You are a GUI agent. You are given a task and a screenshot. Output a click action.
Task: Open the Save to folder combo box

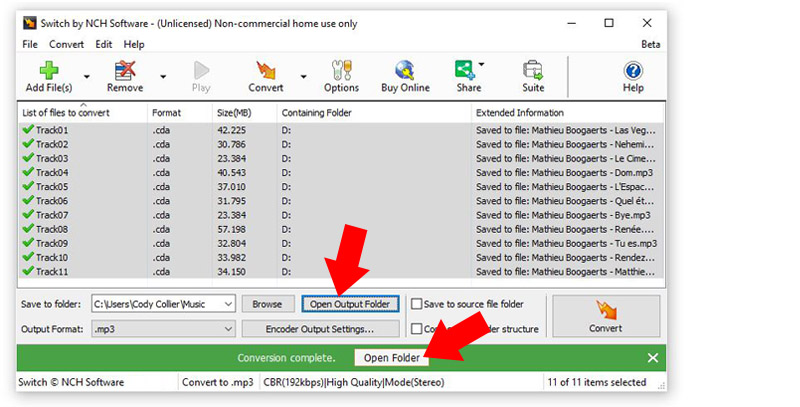pos(163,304)
